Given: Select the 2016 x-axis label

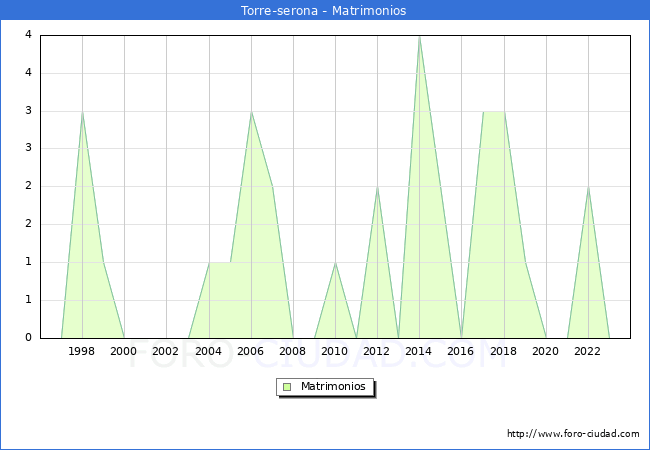Looking at the screenshot, I should point(461,351).
